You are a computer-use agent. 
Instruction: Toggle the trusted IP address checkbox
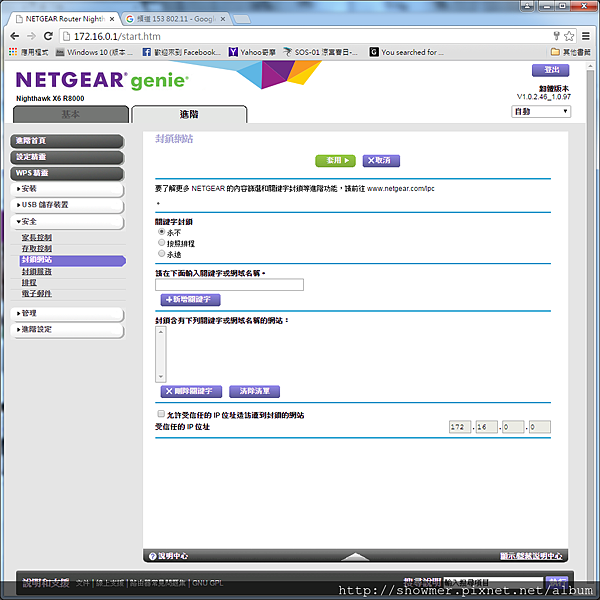pyautogui.click(x=161, y=414)
